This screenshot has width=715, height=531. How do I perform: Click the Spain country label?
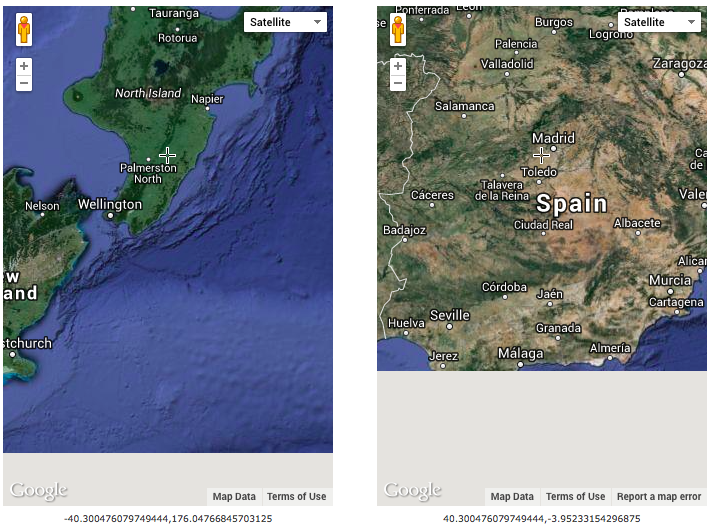click(571, 203)
